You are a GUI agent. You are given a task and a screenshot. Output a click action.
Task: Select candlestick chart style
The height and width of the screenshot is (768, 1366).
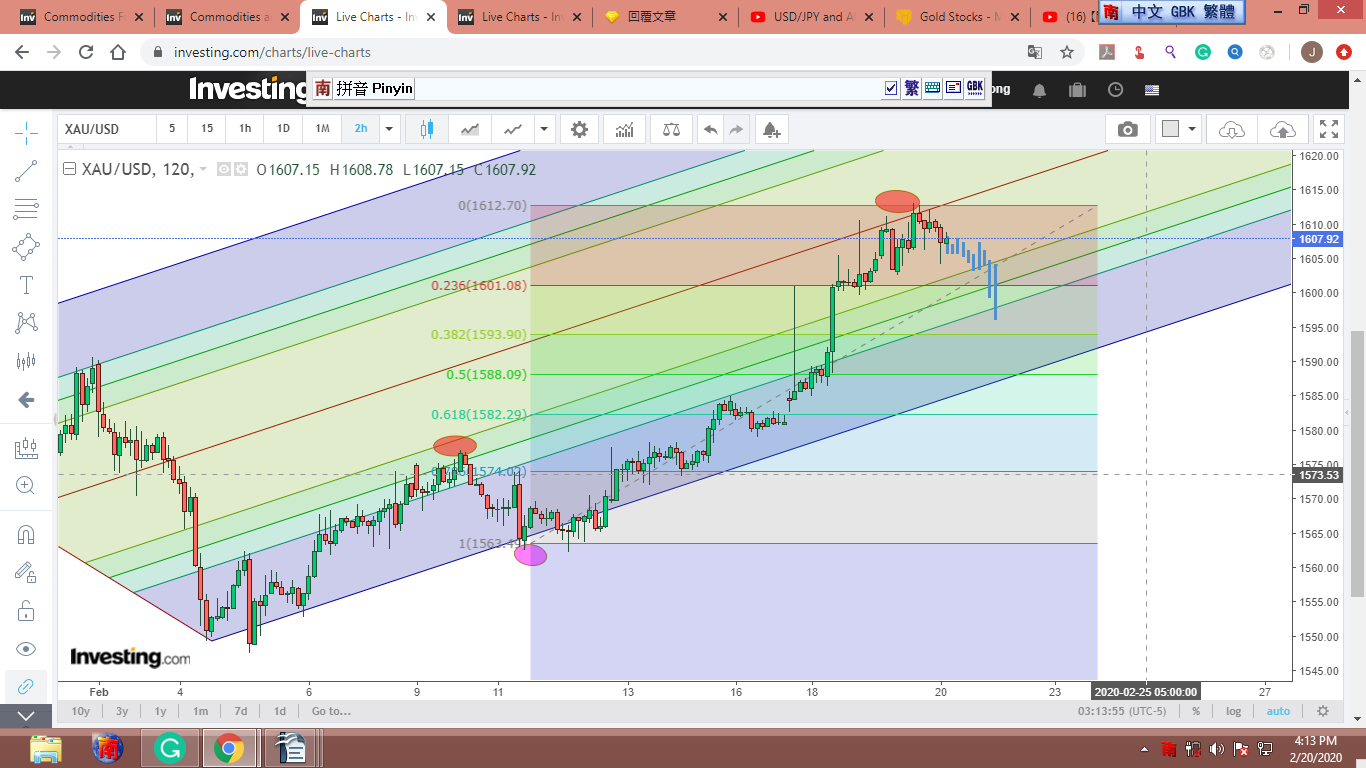click(427, 129)
